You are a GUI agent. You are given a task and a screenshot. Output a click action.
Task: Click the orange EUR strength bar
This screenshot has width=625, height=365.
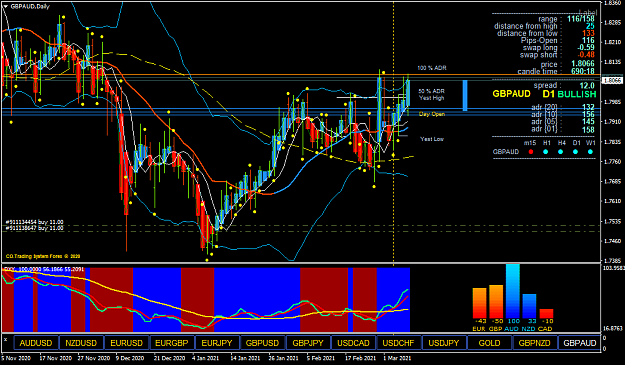pos(480,302)
